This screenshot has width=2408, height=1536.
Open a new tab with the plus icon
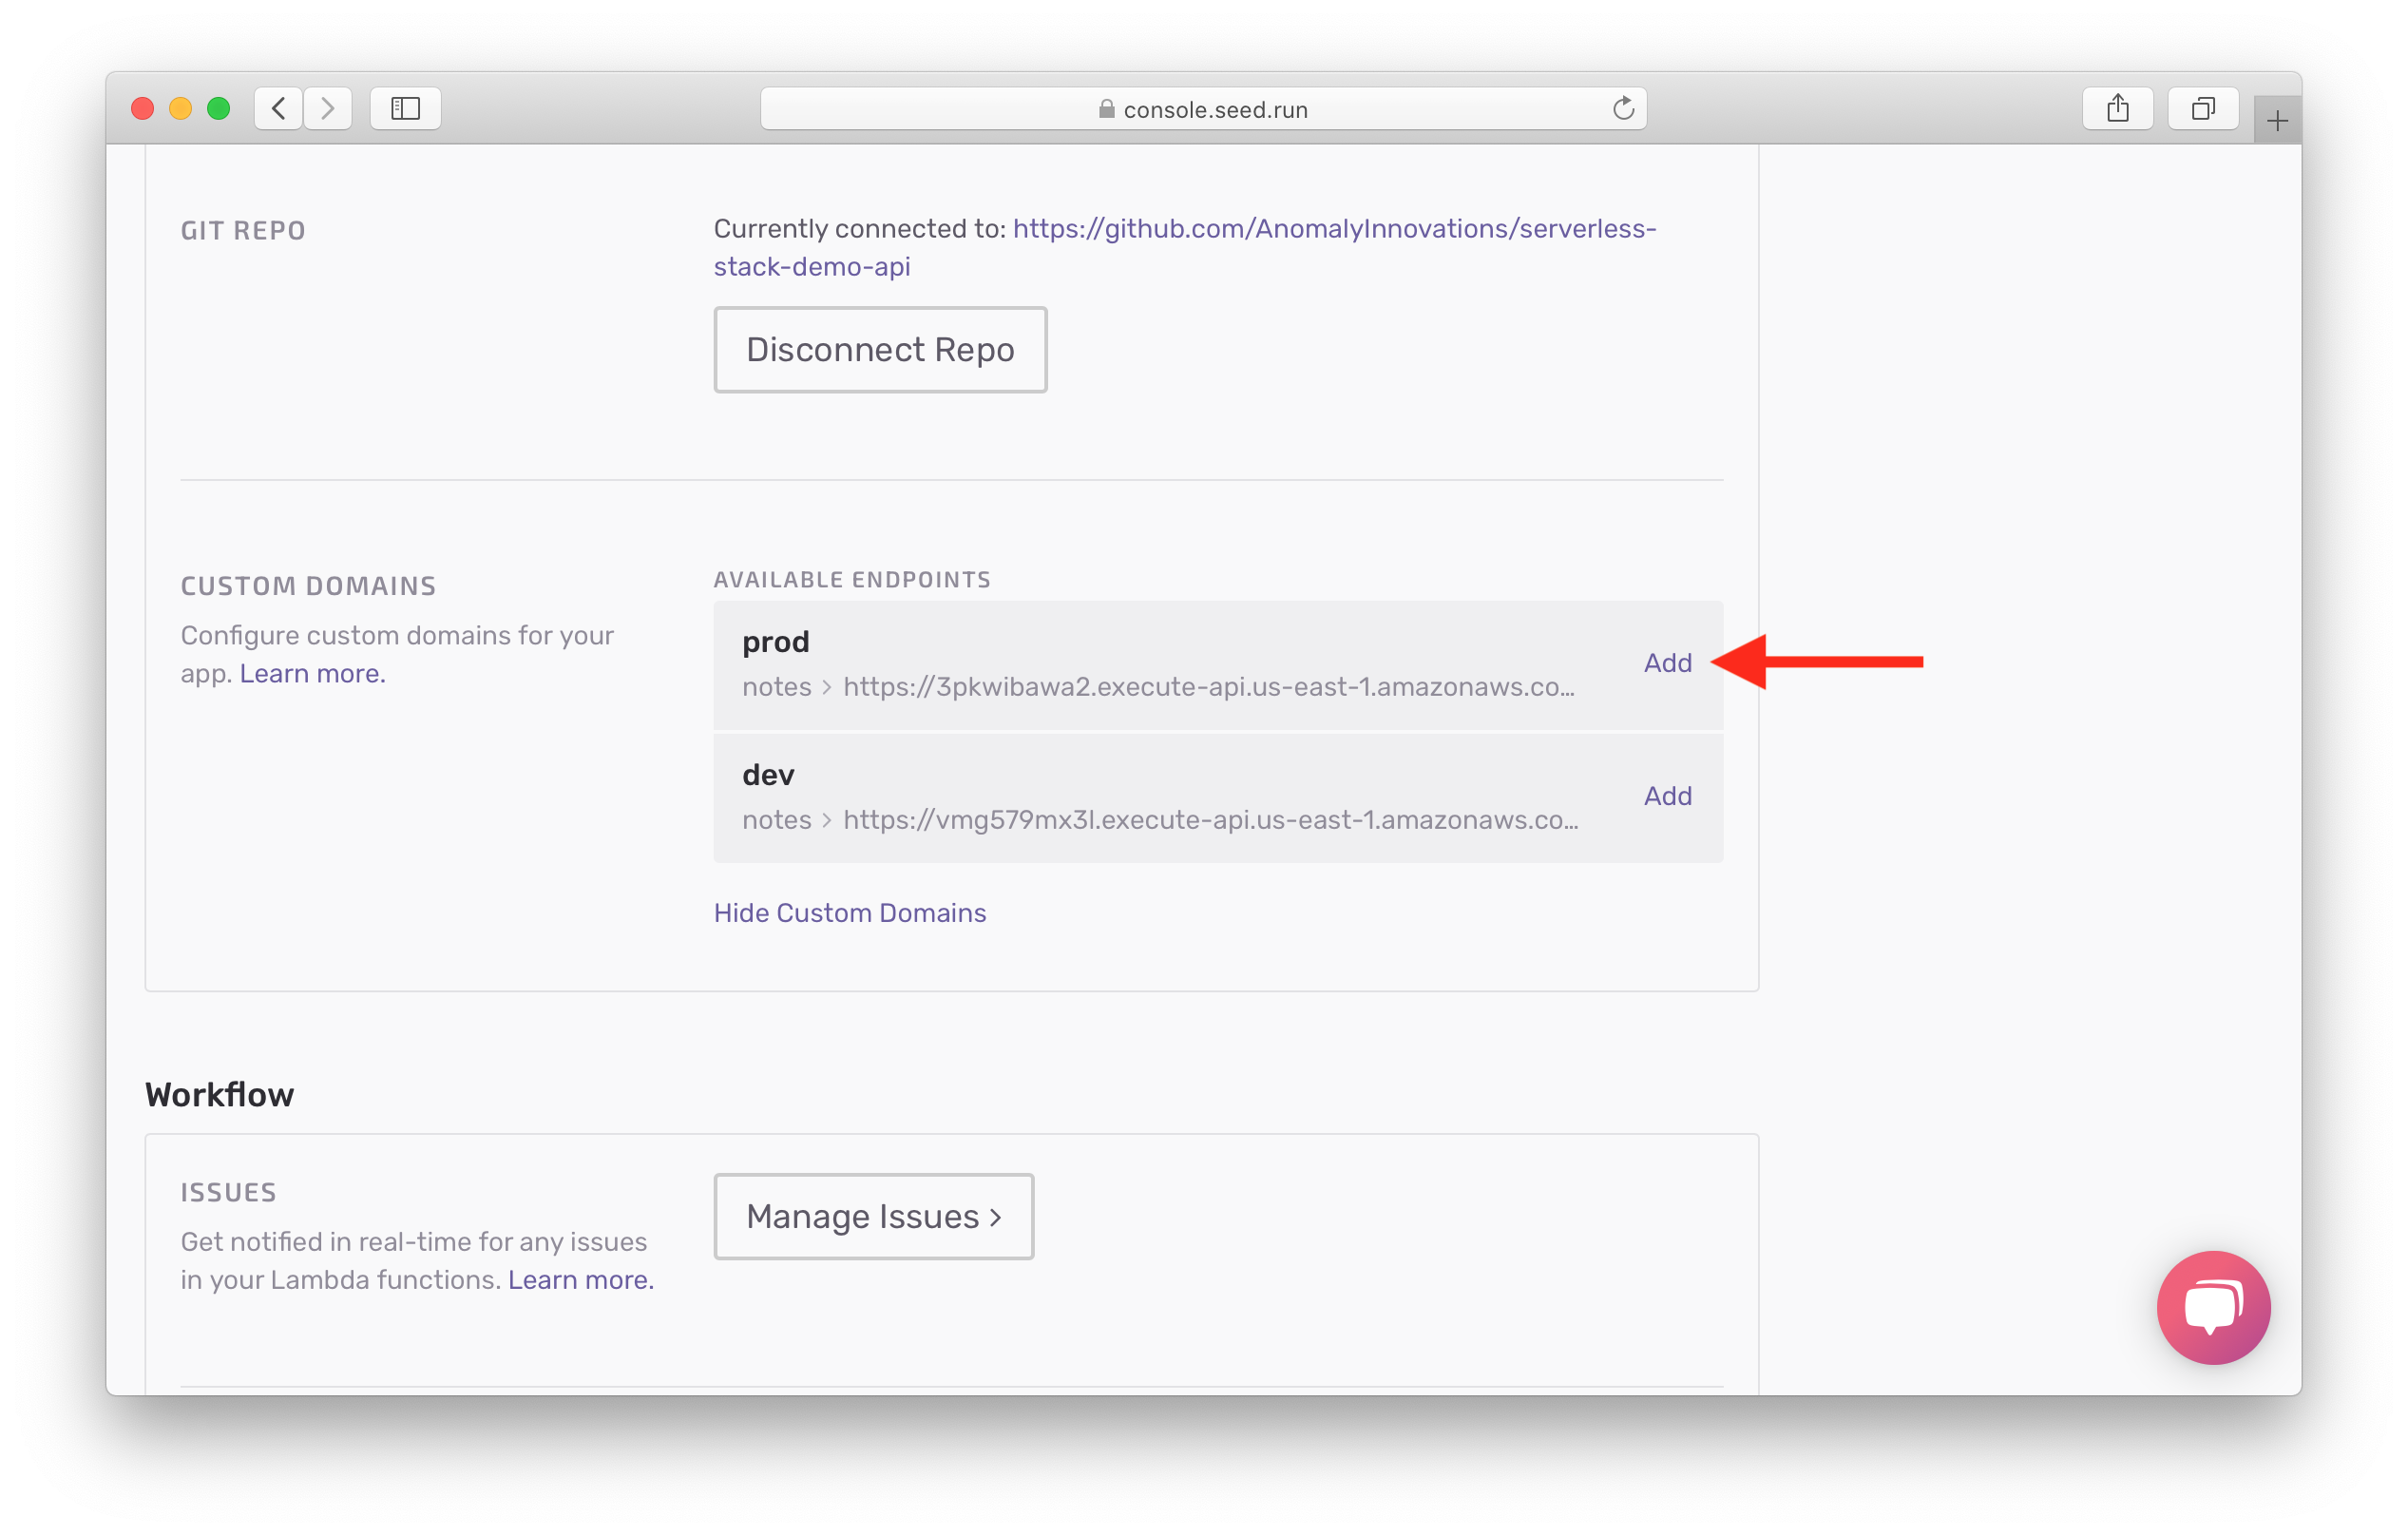2276,120
